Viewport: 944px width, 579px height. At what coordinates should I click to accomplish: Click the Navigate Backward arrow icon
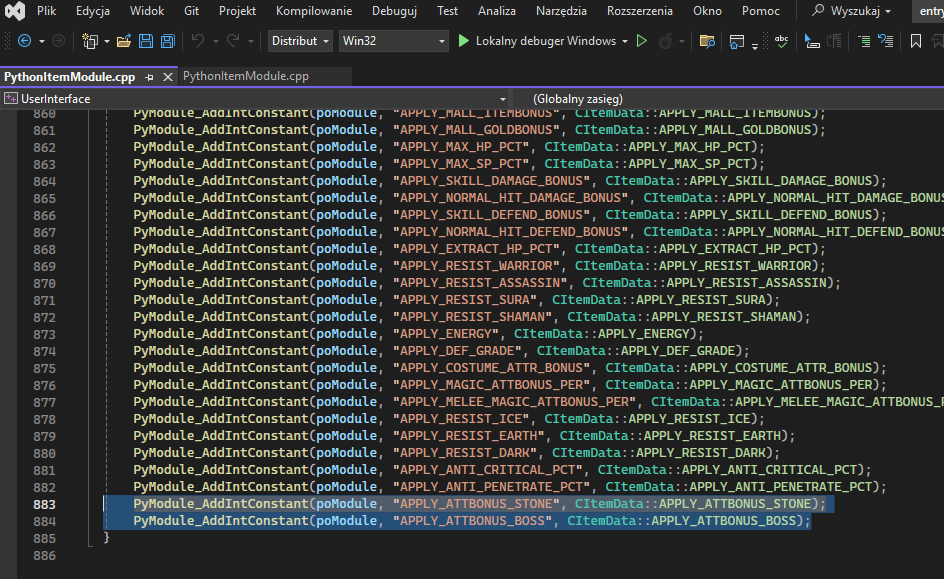tap(24, 41)
